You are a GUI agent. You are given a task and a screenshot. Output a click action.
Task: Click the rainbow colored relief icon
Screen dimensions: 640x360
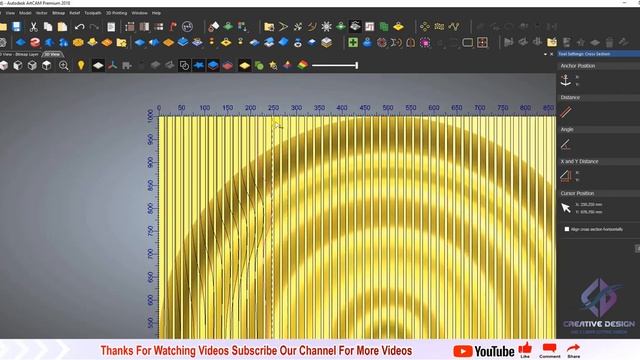click(x=302, y=65)
